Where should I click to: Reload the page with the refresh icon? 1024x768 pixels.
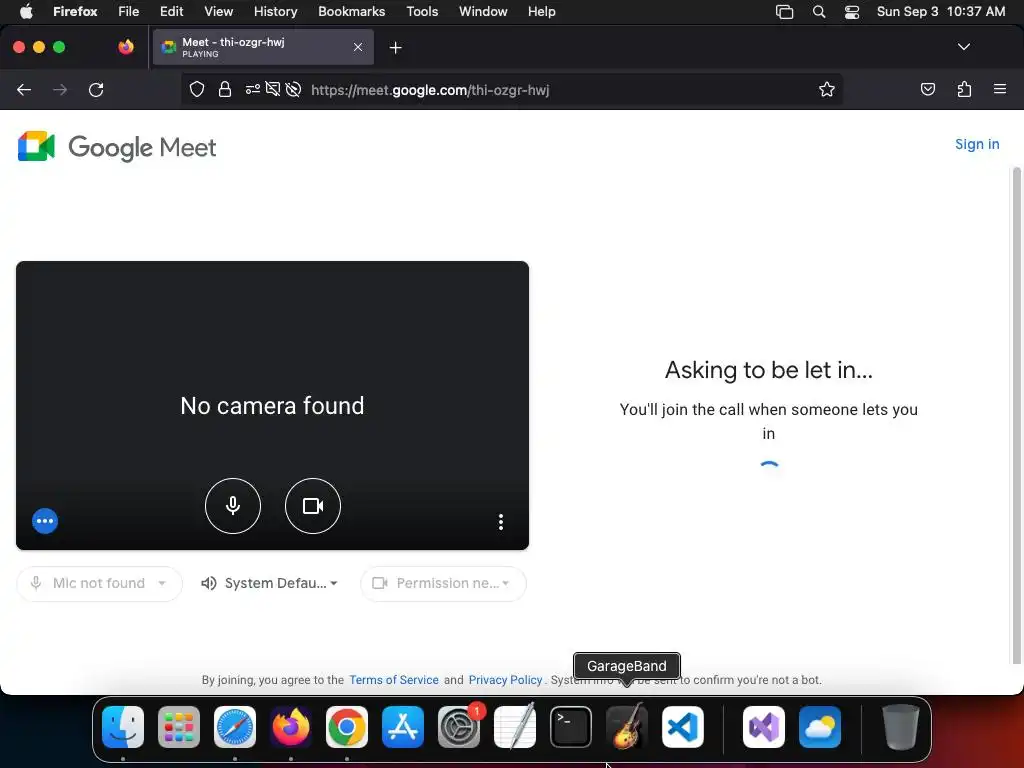click(x=96, y=90)
